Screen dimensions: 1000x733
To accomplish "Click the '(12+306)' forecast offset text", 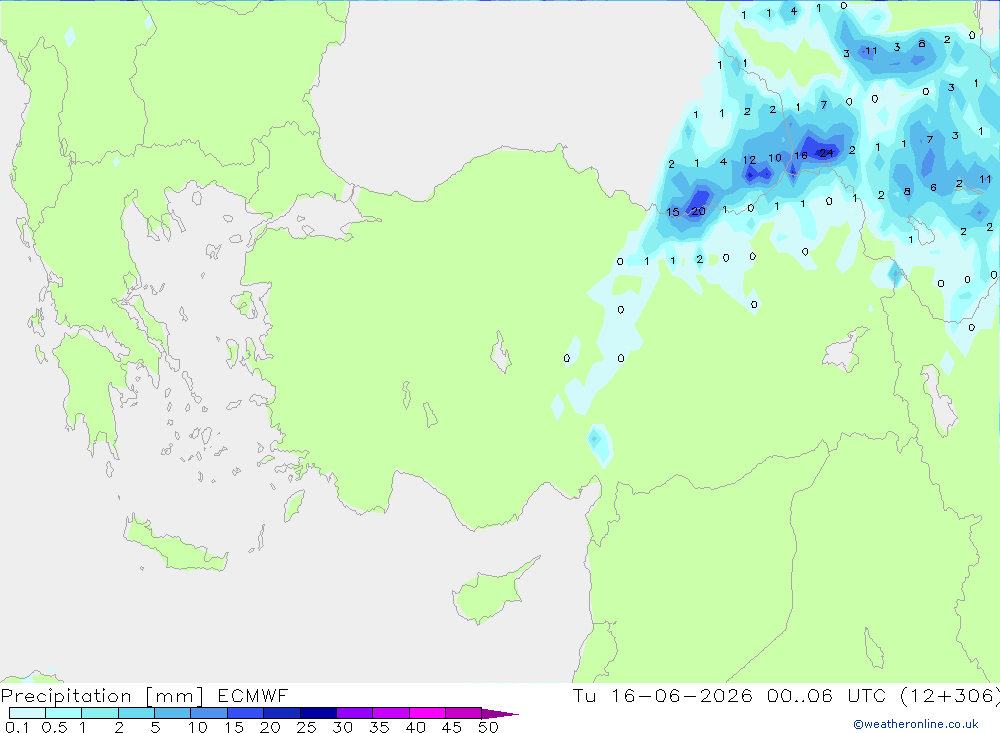I will click(950, 695).
